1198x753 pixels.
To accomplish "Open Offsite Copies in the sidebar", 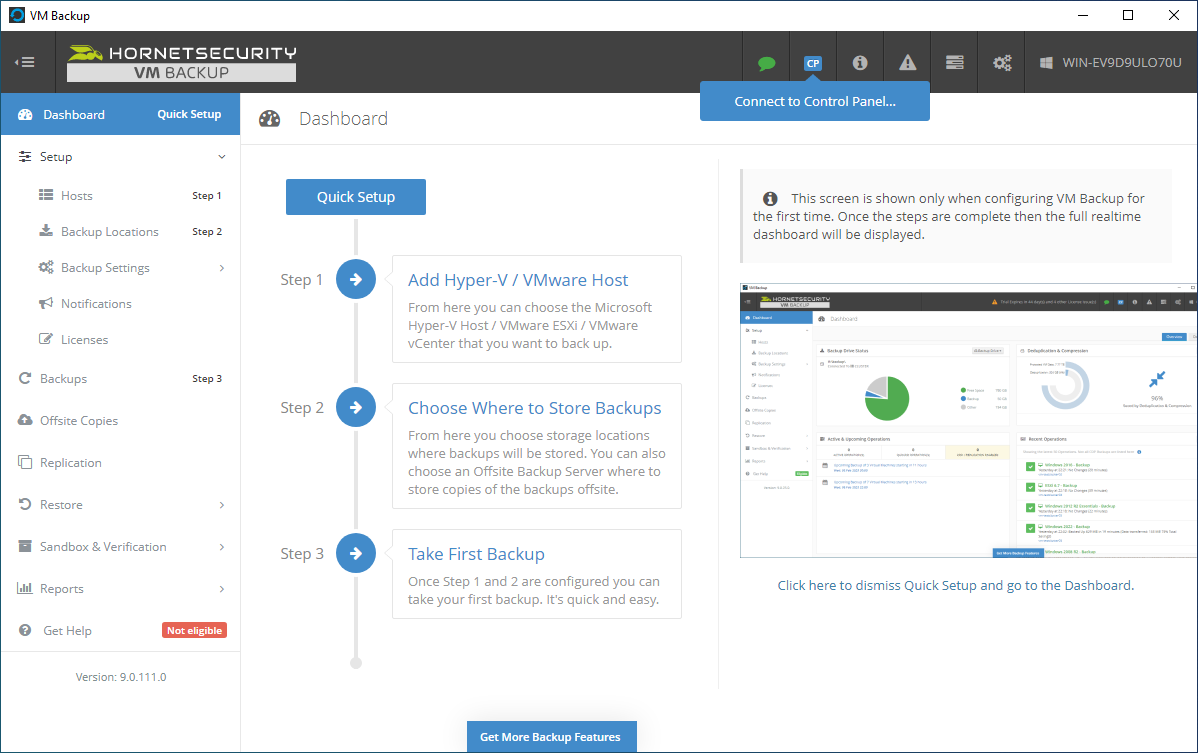I will pyautogui.click(x=79, y=420).
